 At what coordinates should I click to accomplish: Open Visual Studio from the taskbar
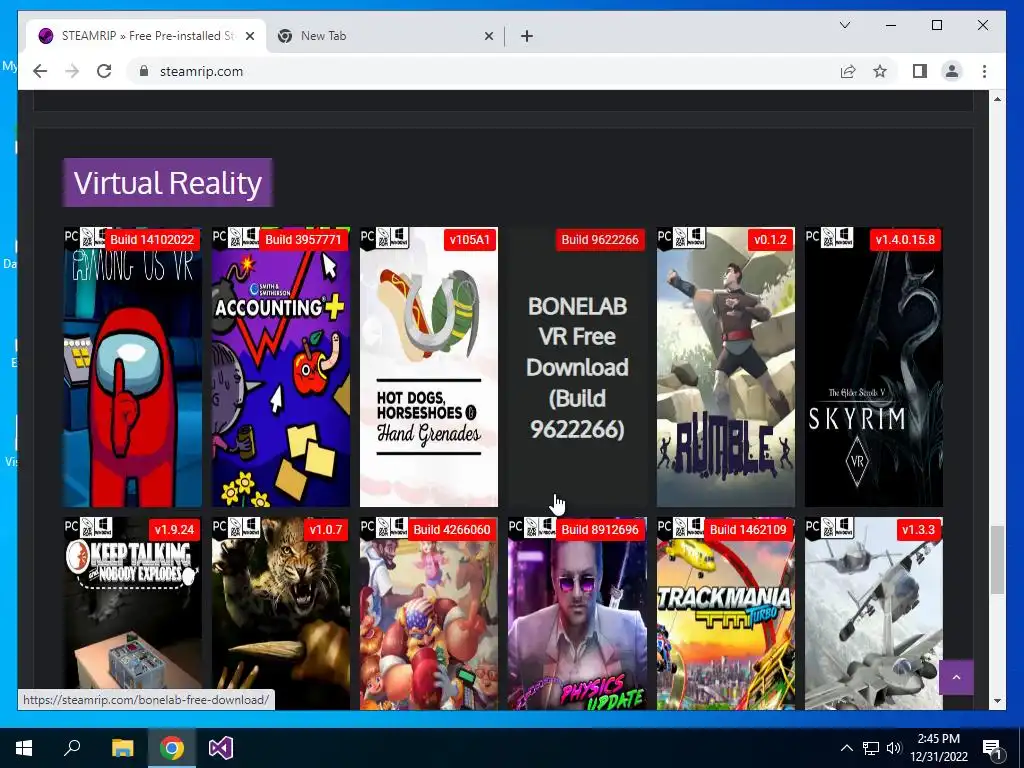point(221,748)
